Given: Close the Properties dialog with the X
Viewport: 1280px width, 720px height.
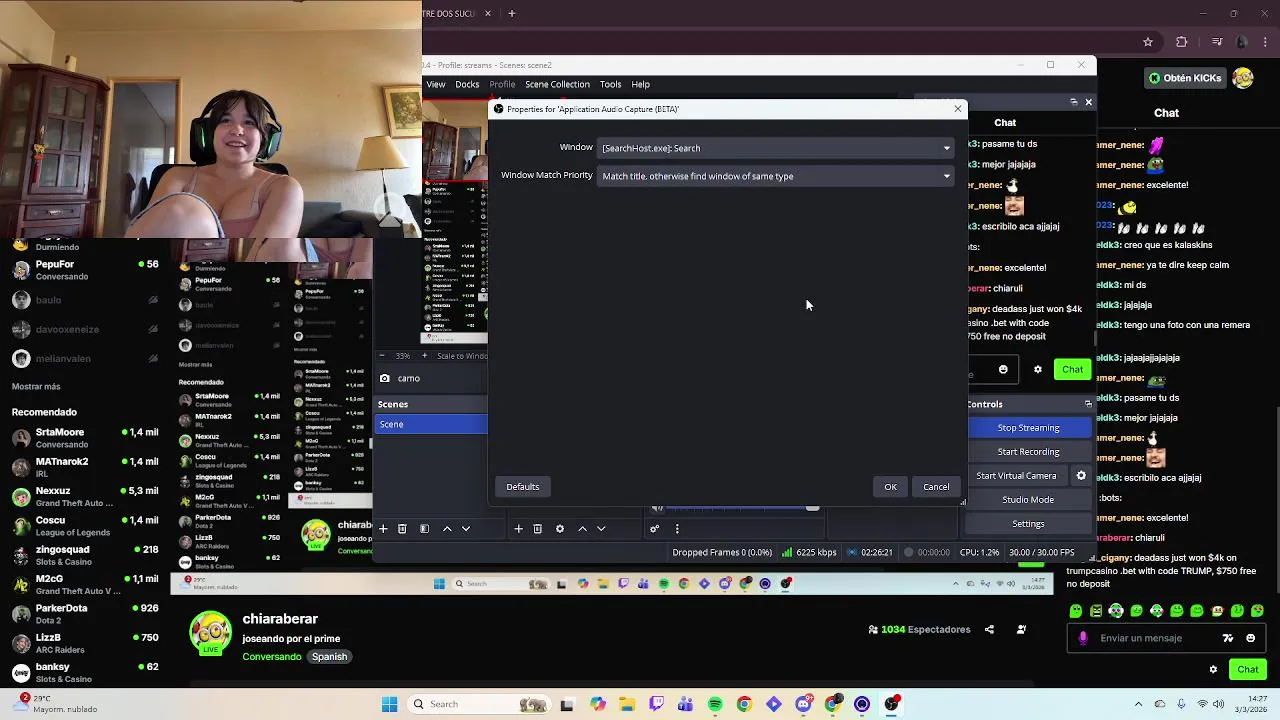Looking at the screenshot, I should coord(957,109).
